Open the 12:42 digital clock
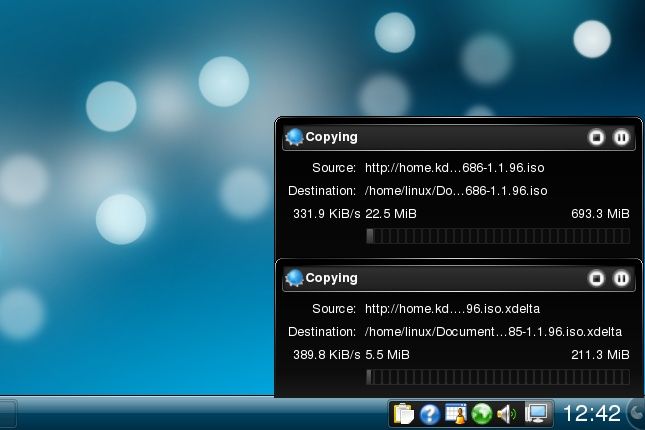This screenshot has height=430, width=645. point(591,413)
